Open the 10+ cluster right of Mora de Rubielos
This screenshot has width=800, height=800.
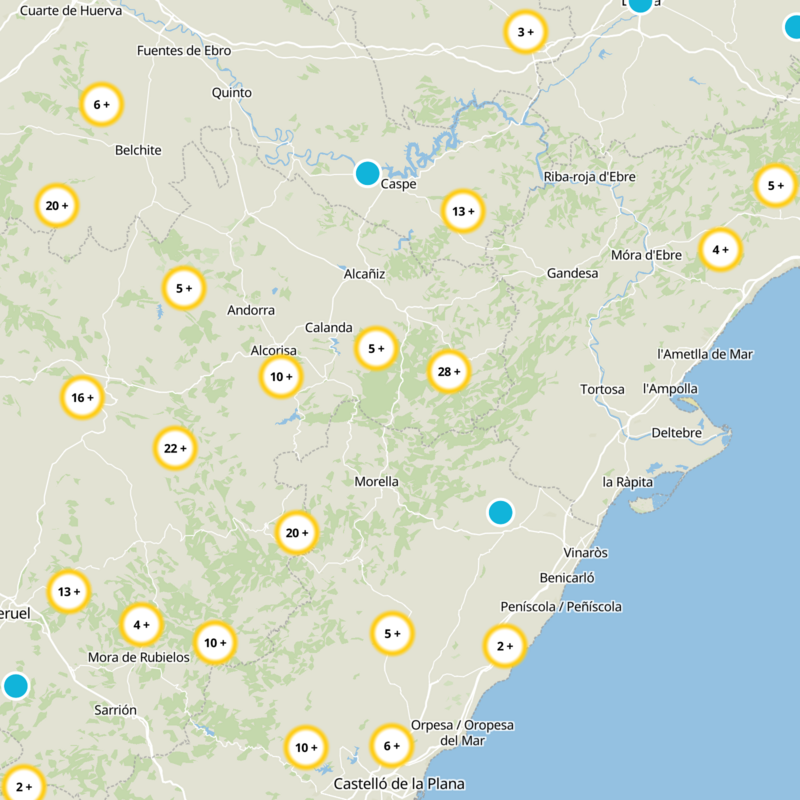(215, 643)
